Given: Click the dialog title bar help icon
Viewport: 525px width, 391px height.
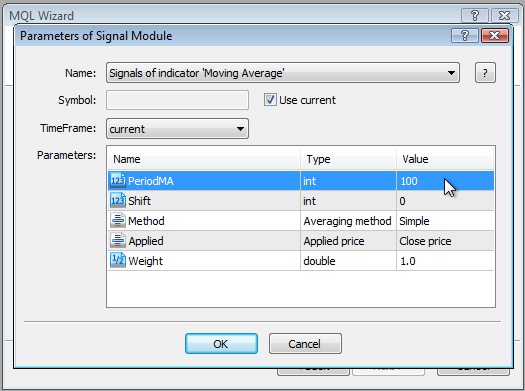Looking at the screenshot, I should click(465, 35).
